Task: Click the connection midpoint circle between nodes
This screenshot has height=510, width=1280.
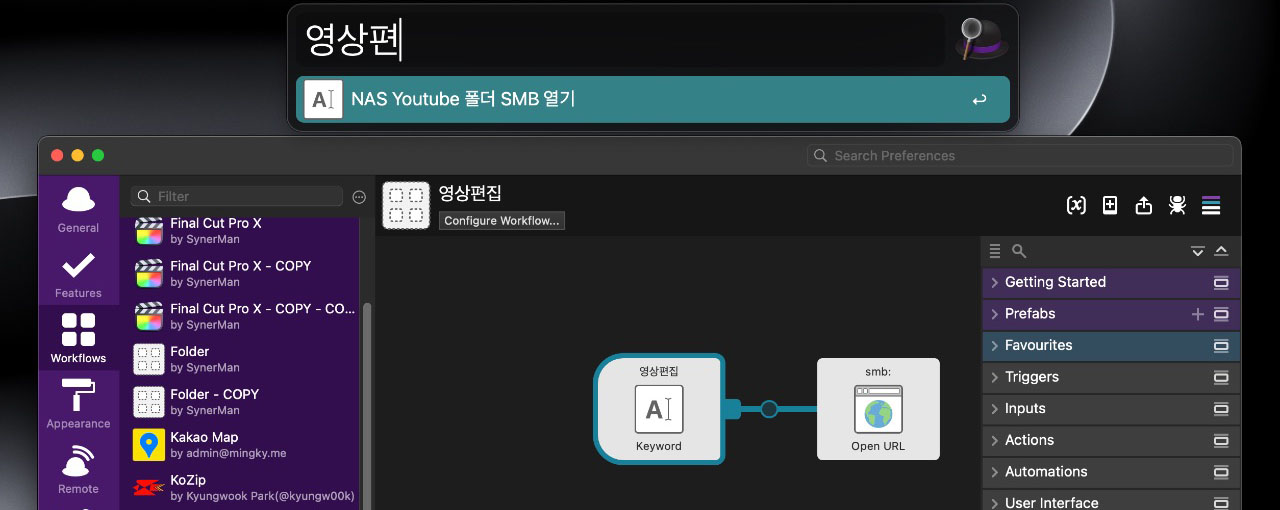Action: coord(769,409)
